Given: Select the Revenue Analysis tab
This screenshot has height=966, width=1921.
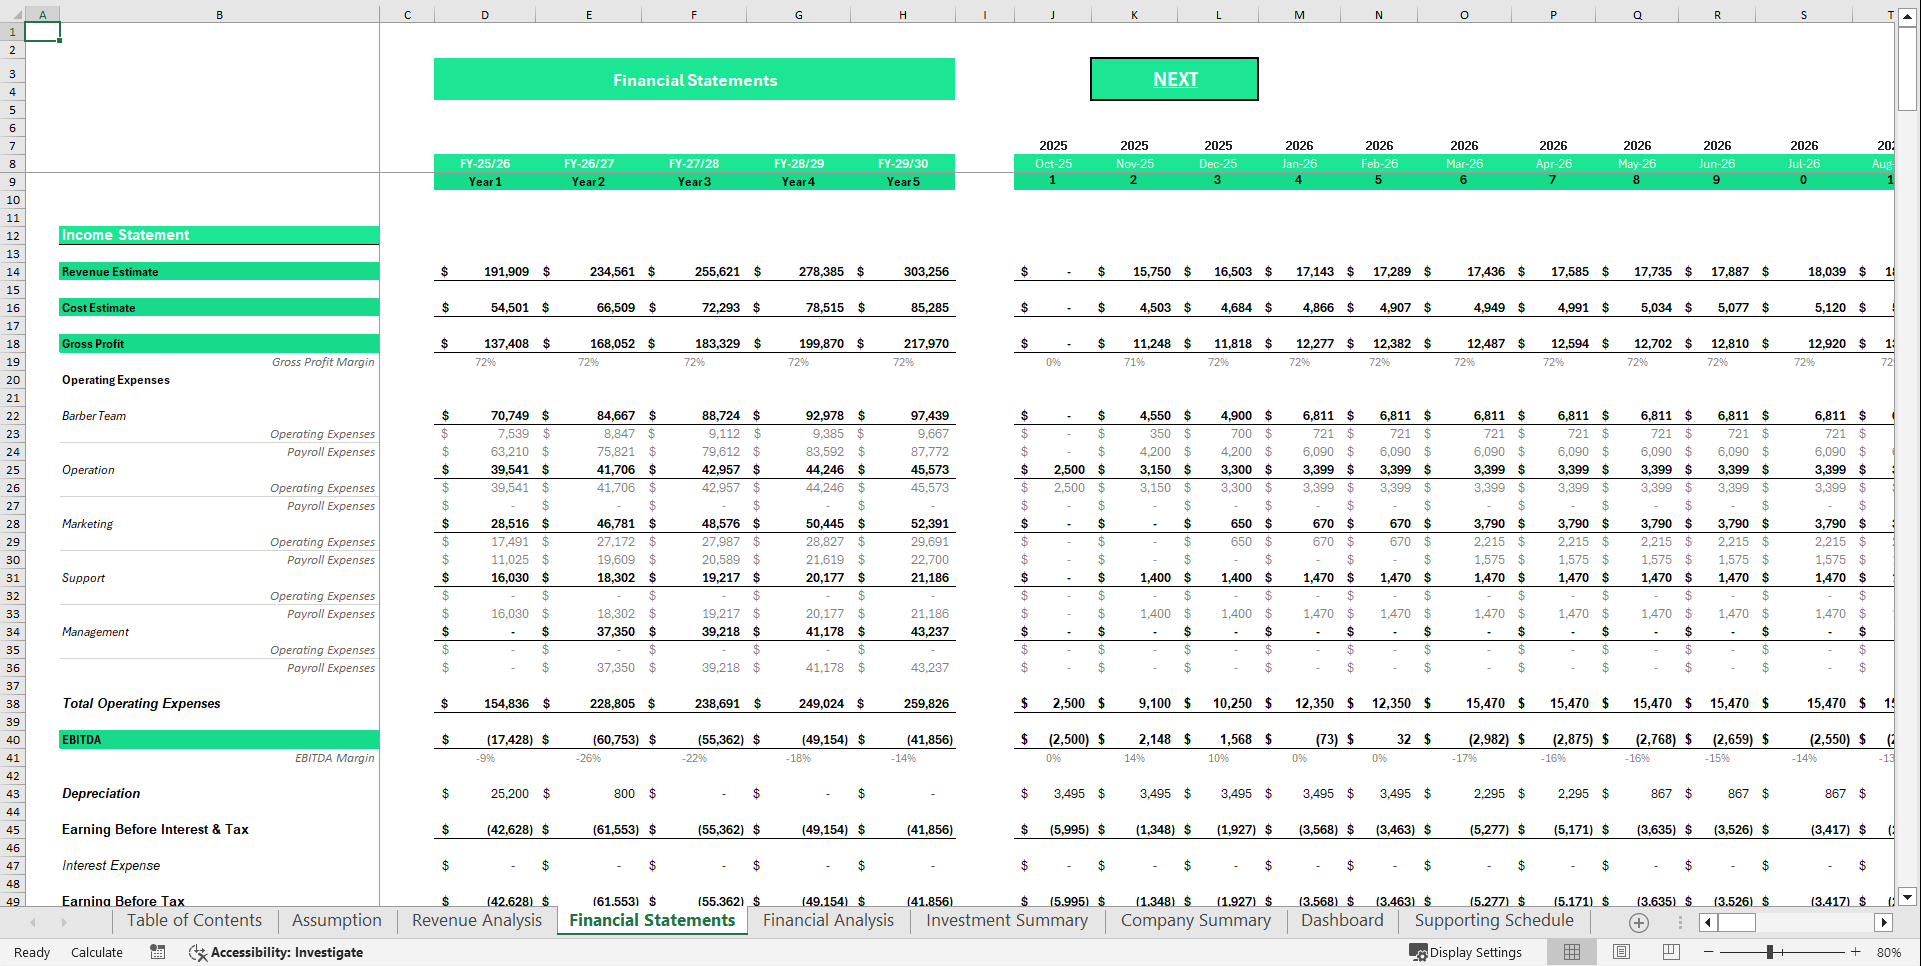Looking at the screenshot, I should pos(475,920).
